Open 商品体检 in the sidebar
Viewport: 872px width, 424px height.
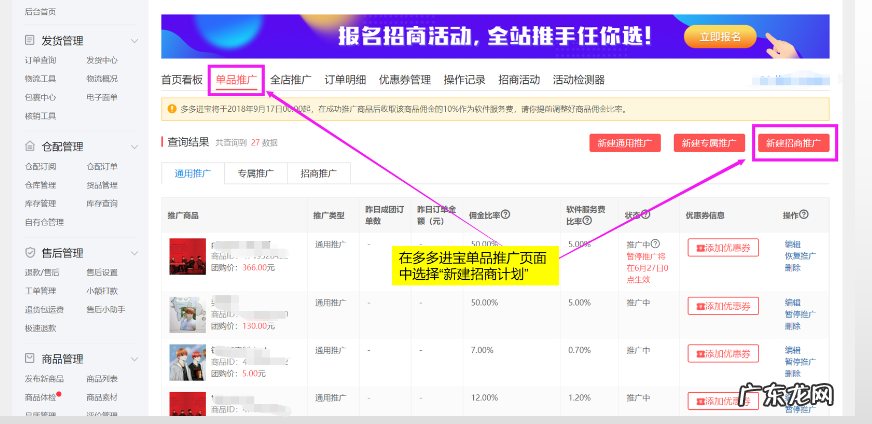point(40,397)
